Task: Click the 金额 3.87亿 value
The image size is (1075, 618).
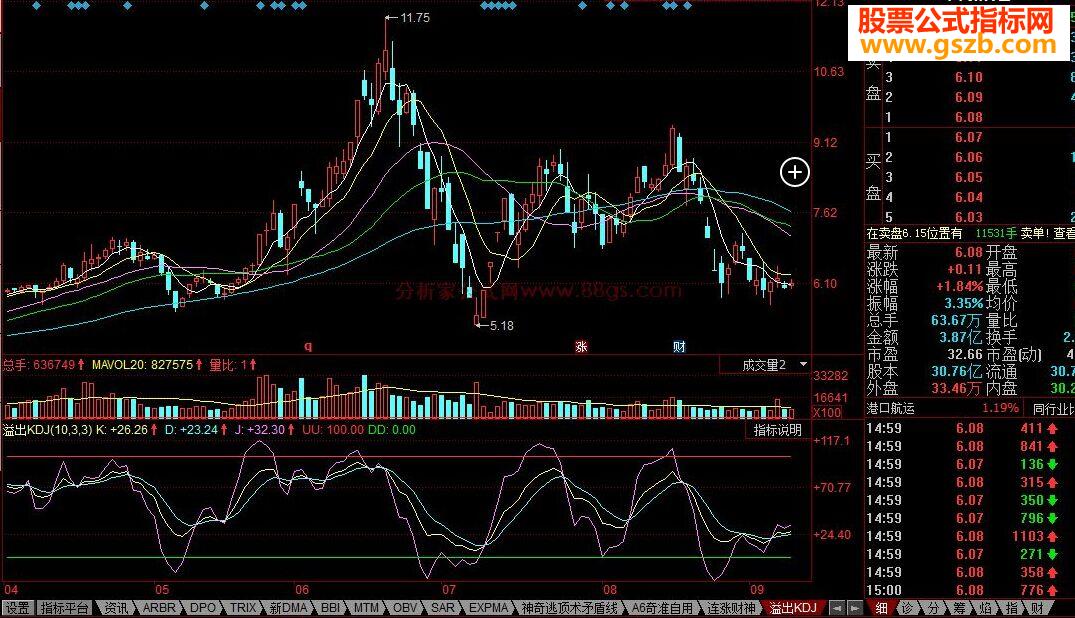Action: 961,337
